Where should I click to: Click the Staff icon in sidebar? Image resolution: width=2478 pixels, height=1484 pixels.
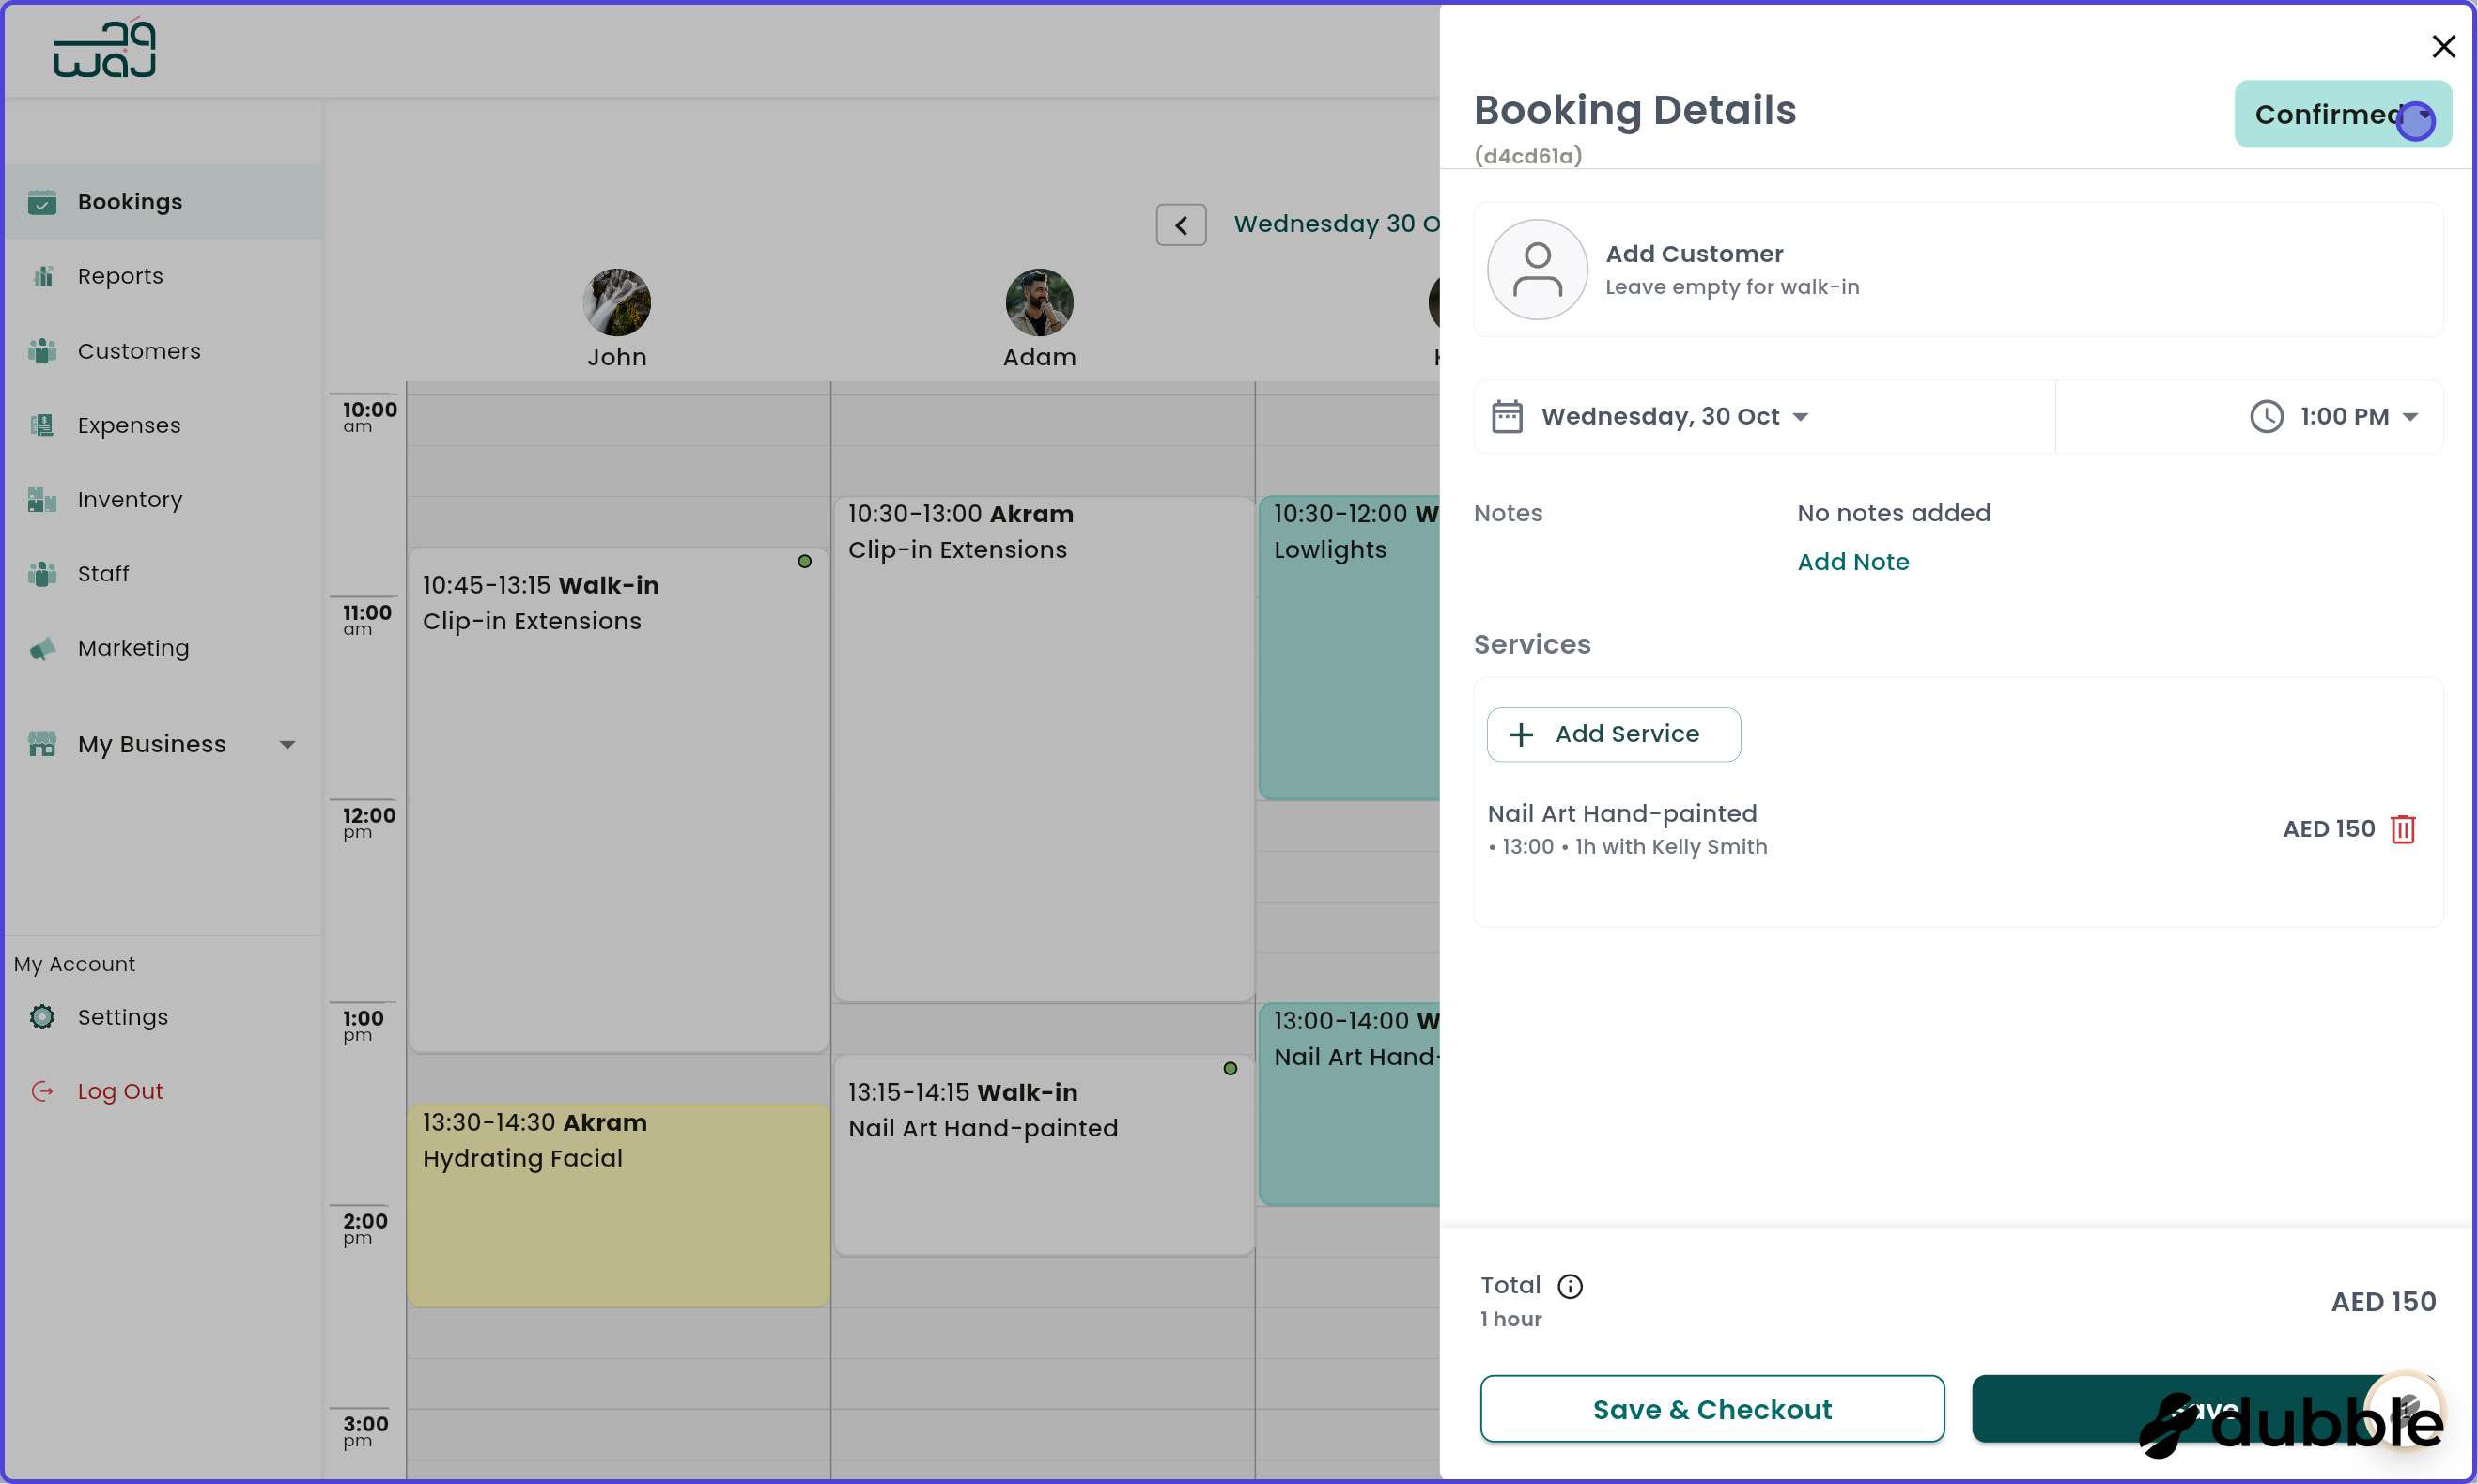click(42, 573)
